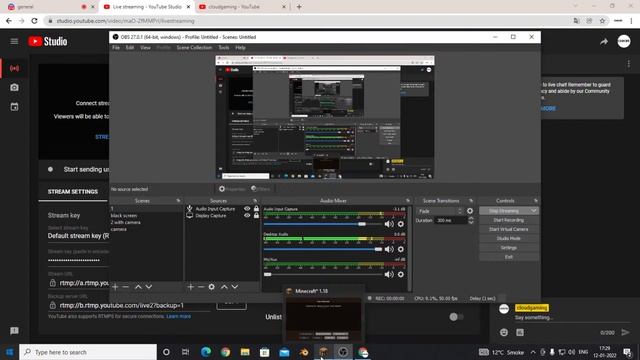Open the OBS Studio taskbar icon

coord(343,352)
